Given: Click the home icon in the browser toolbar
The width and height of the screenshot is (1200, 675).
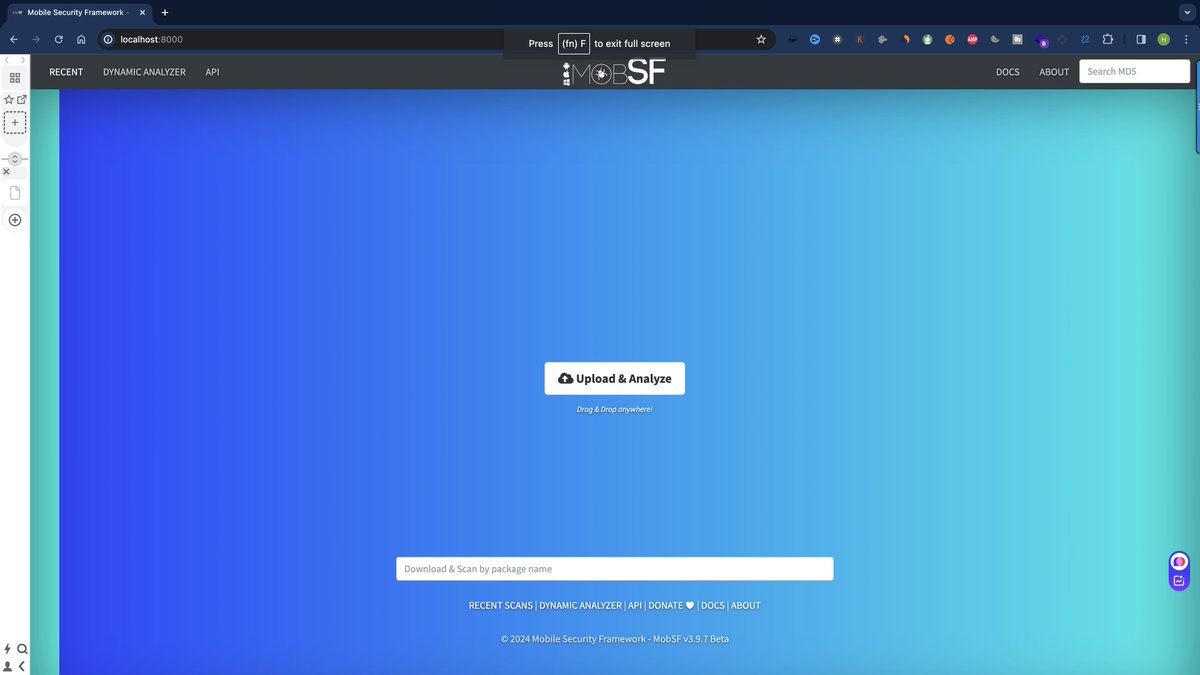Looking at the screenshot, I should [x=81, y=39].
